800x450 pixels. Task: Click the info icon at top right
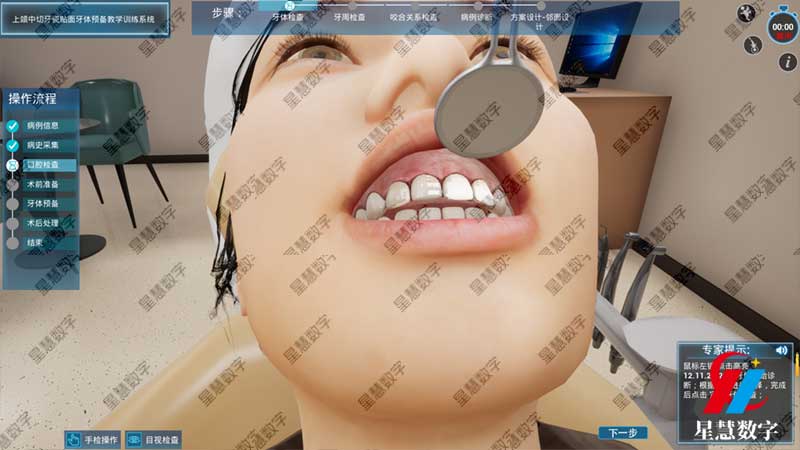point(787,62)
